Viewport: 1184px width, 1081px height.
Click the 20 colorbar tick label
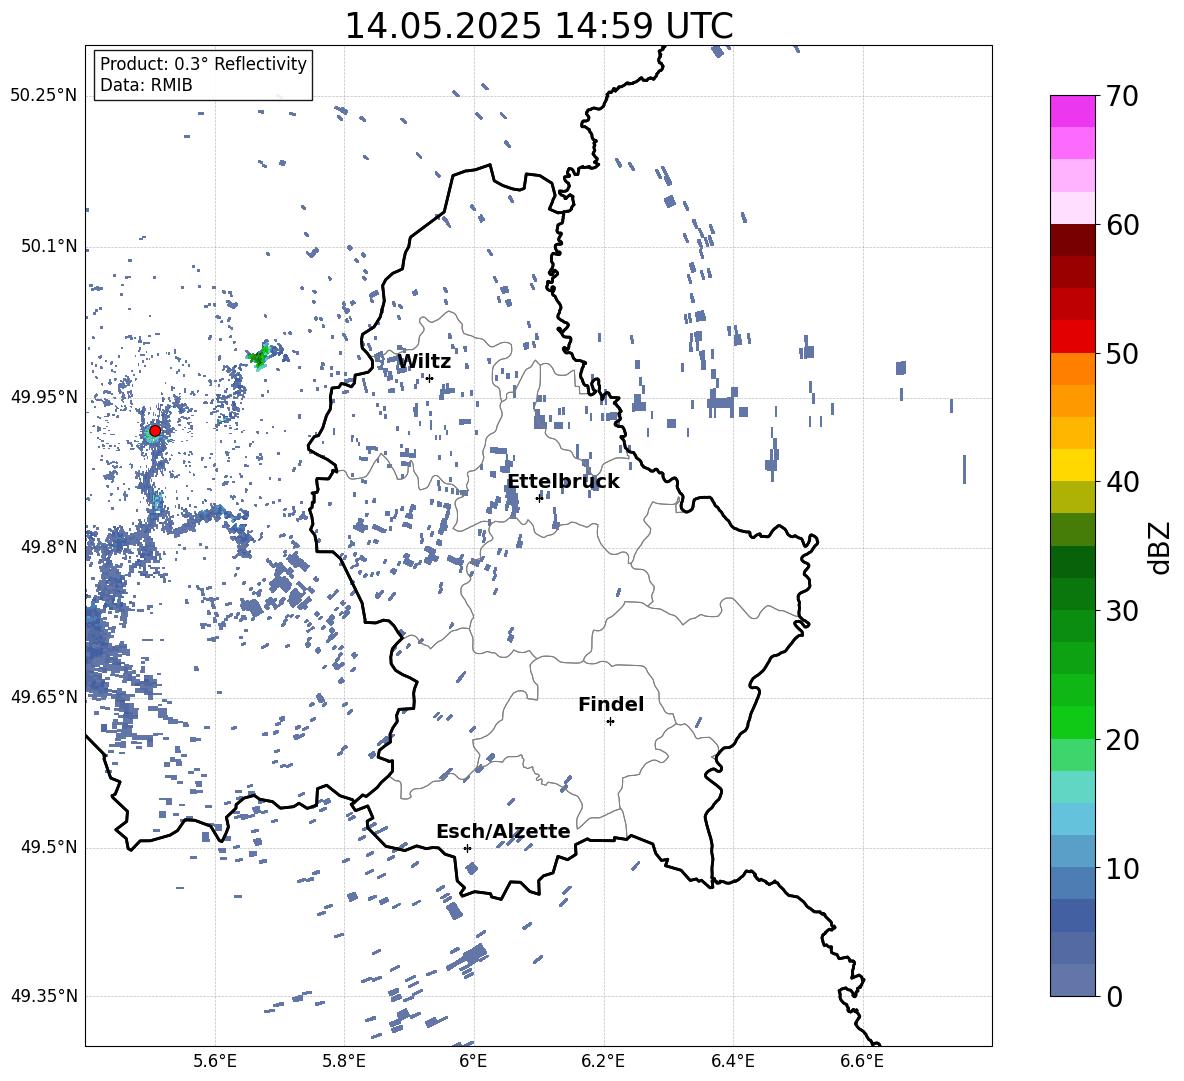pyautogui.click(x=1122, y=740)
